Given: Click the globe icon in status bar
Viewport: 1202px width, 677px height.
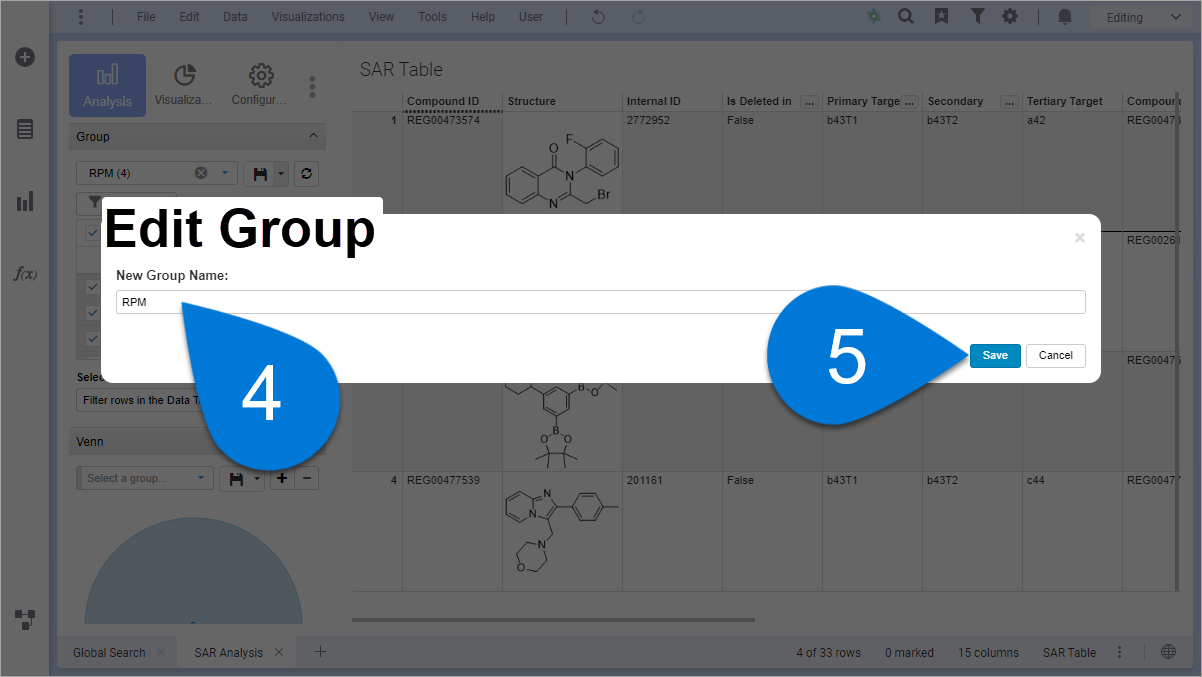Looking at the screenshot, I should [x=1168, y=652].
